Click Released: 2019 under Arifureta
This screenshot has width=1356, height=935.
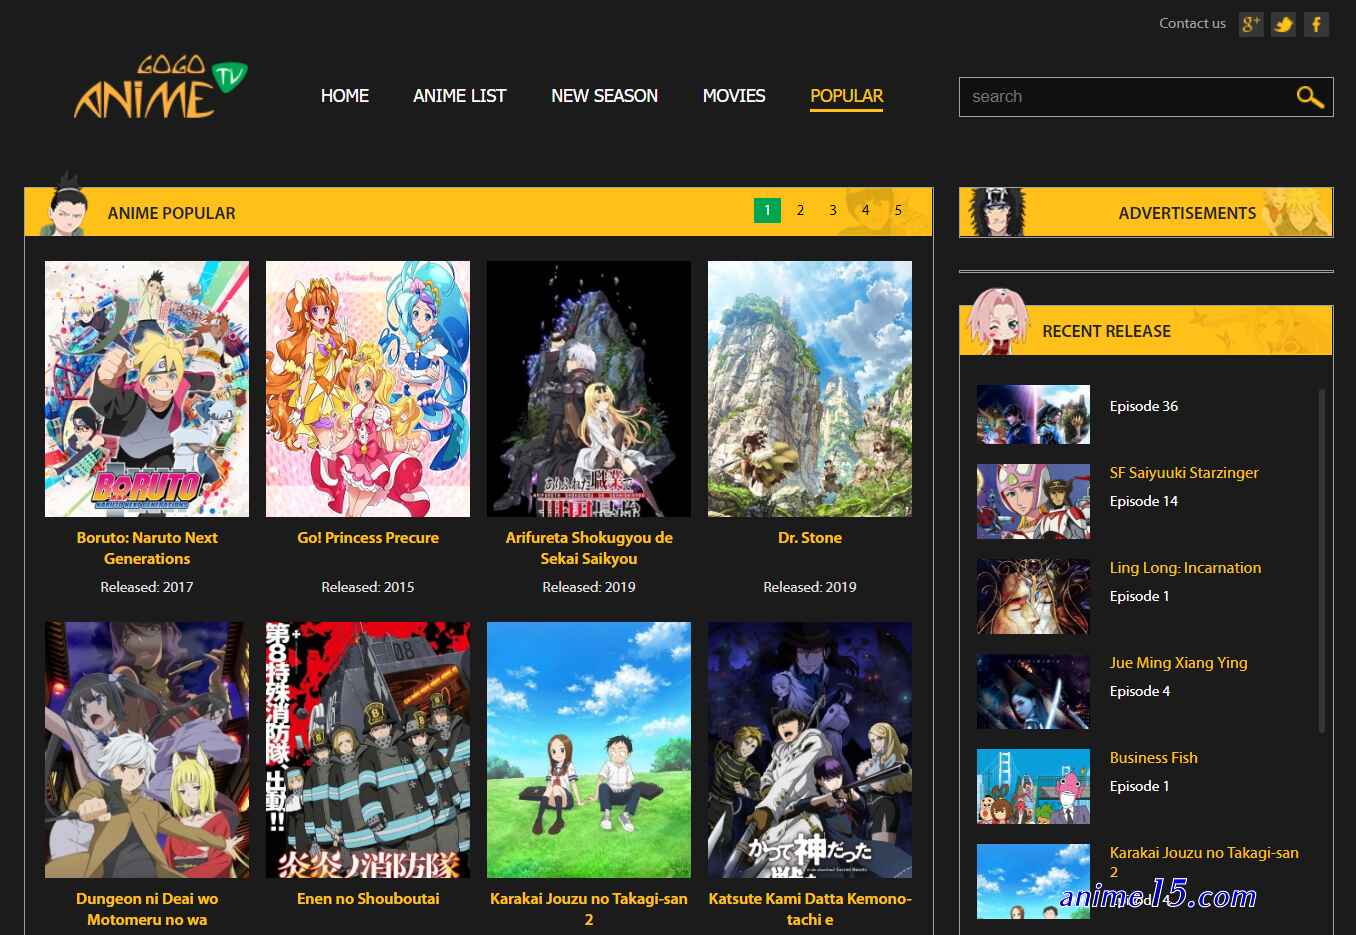[589, 587]
